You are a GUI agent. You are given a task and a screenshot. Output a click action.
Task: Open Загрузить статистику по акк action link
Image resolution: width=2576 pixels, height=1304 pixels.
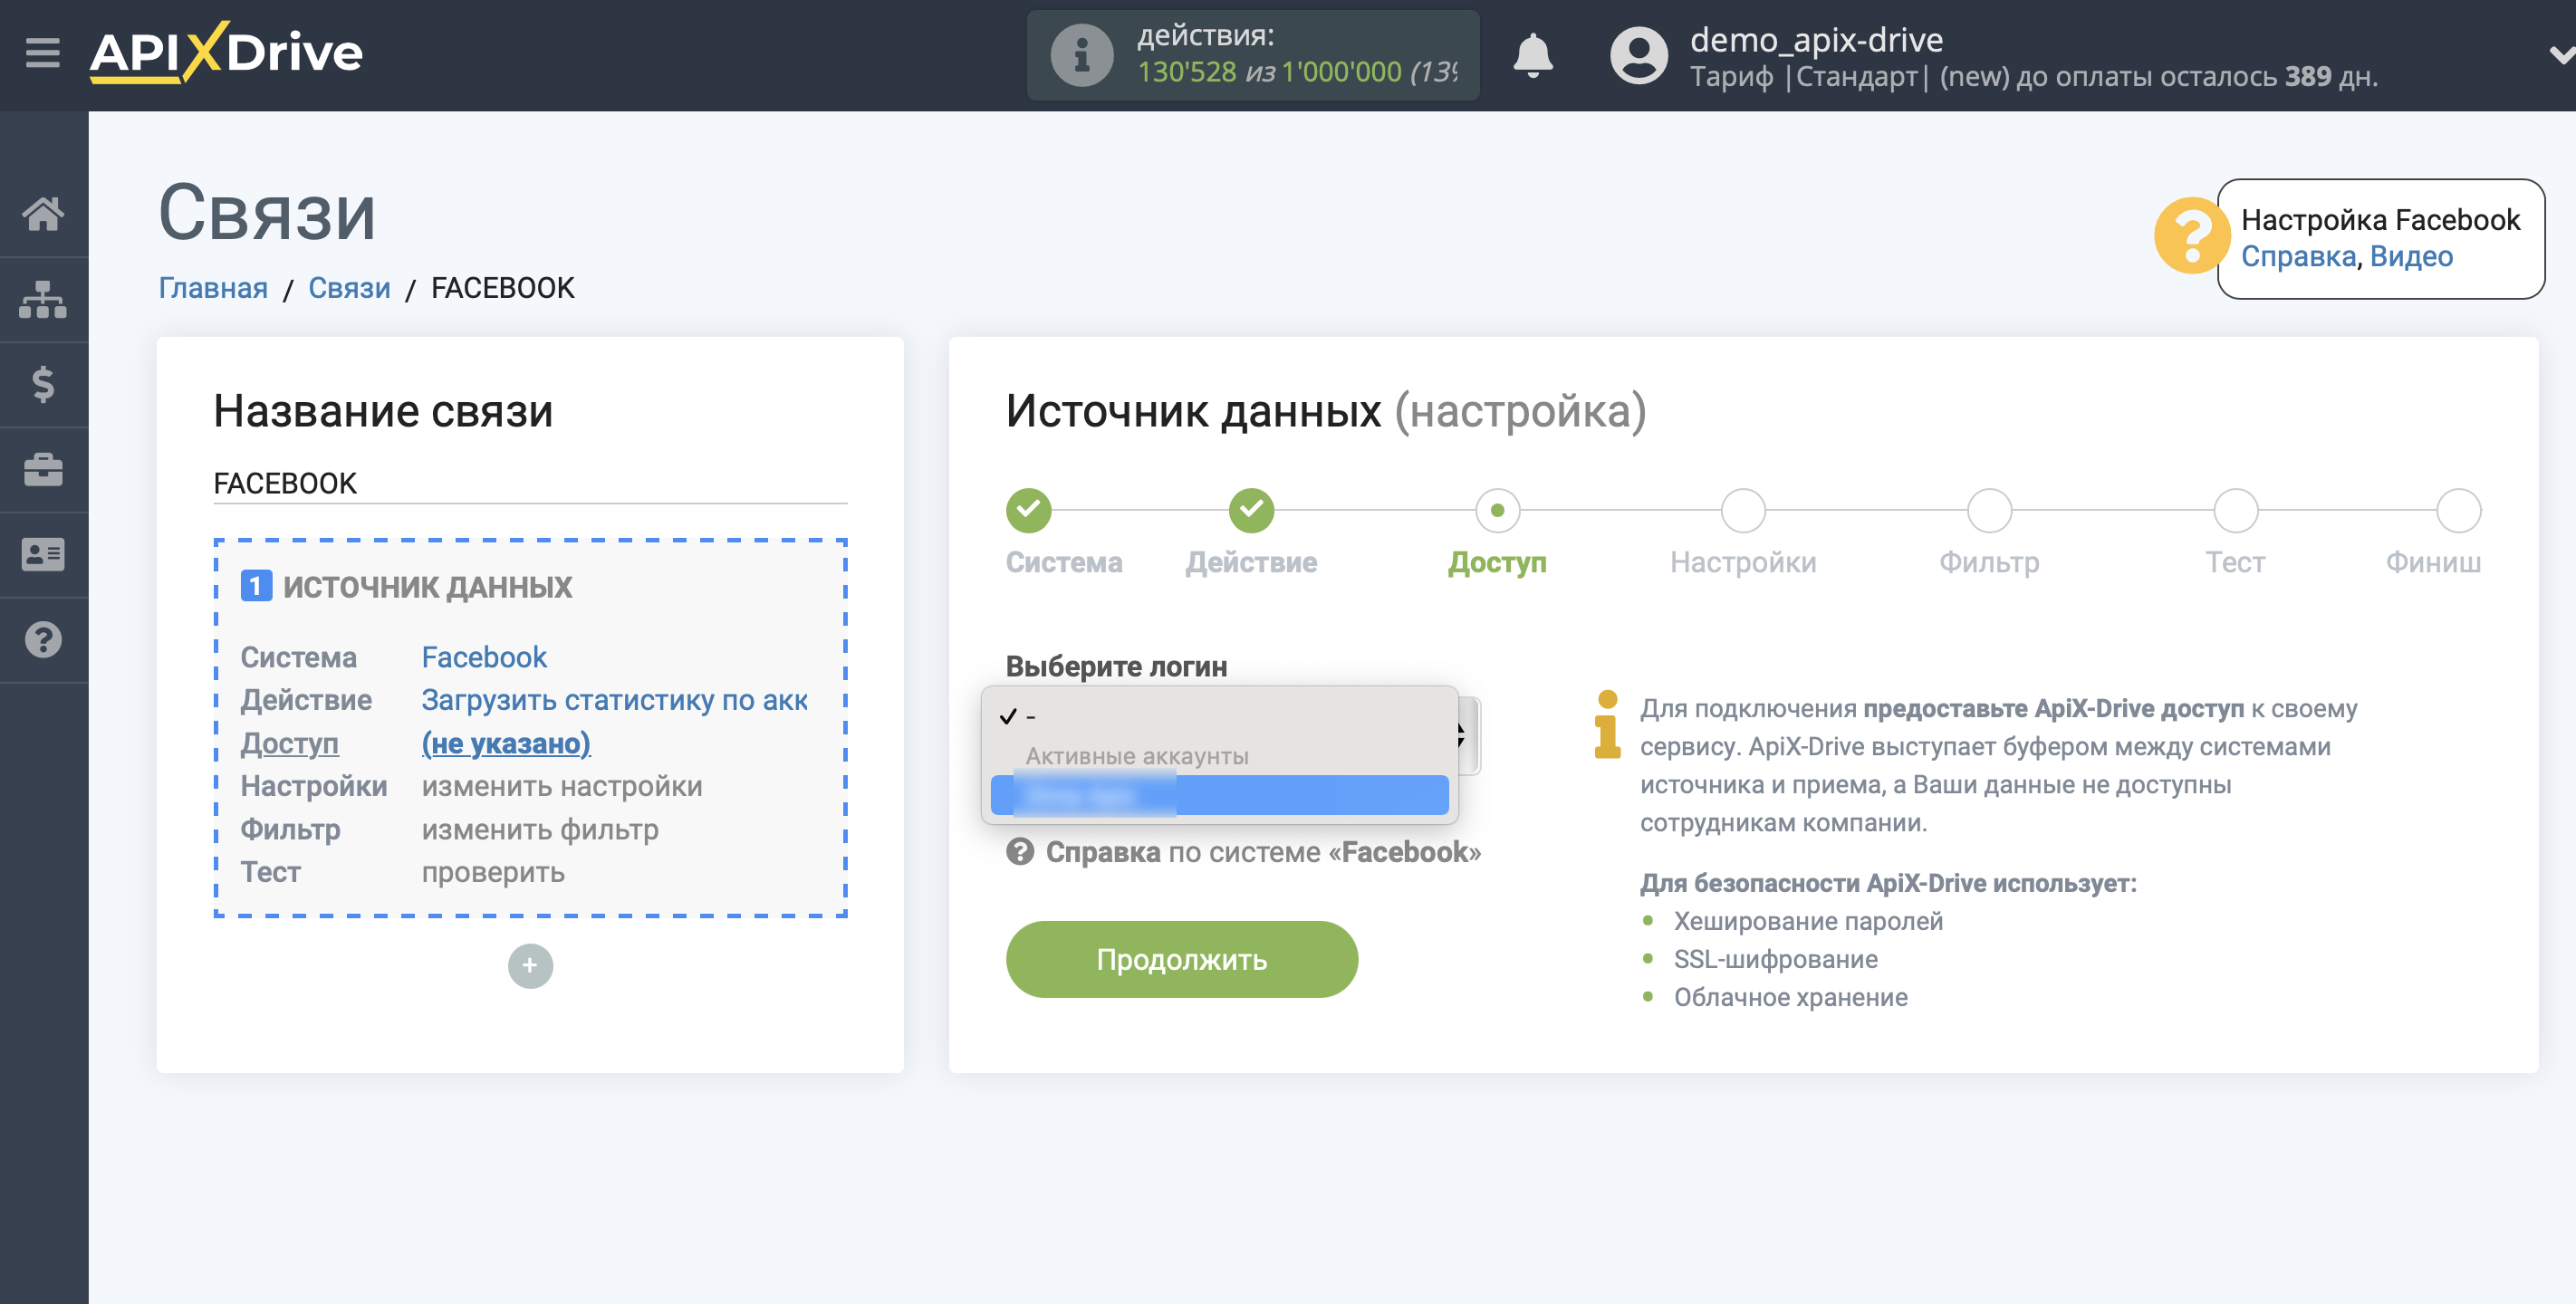pyautogui.click(x=614, y=700)
